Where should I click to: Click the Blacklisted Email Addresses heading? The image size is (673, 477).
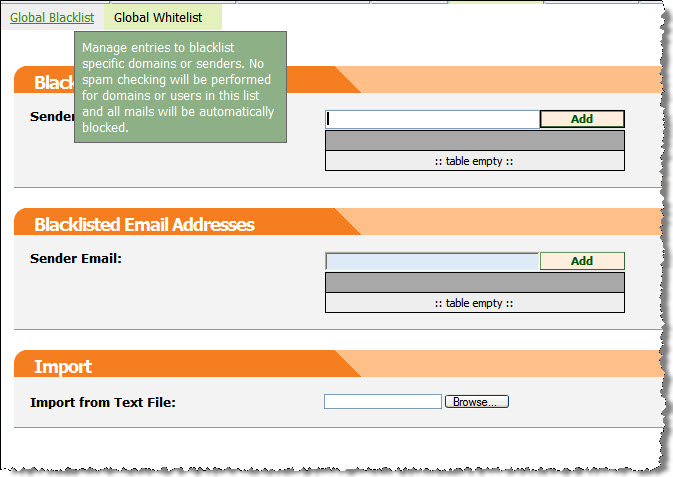144,224
